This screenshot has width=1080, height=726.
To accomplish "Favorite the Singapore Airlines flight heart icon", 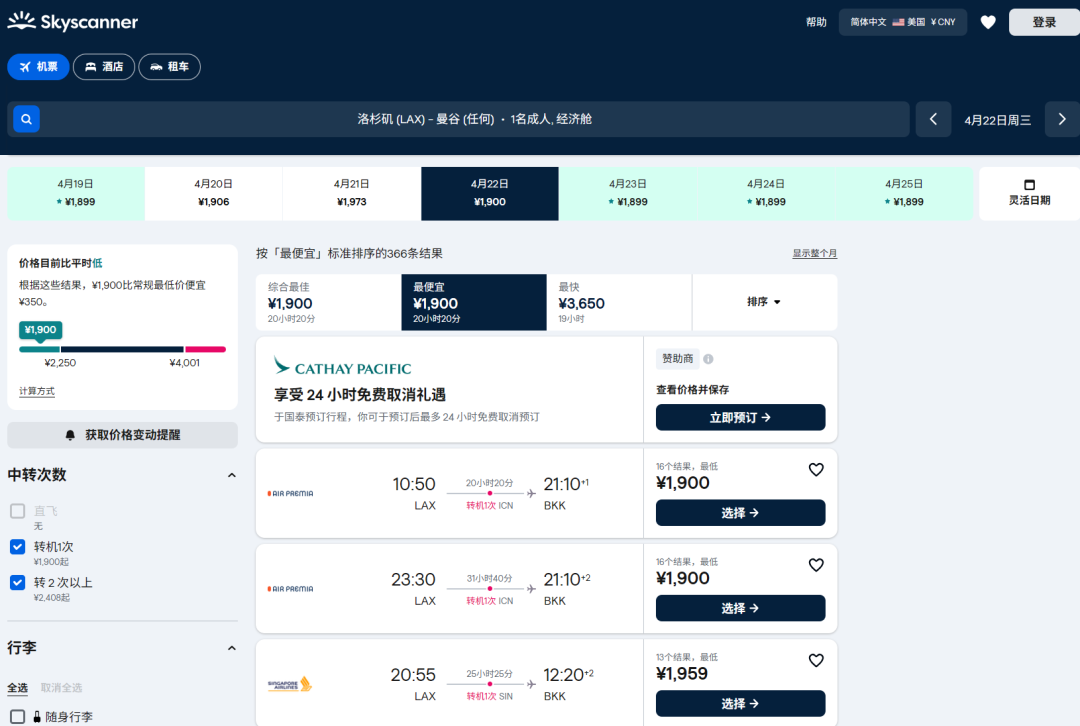I will tap(816, 660).
